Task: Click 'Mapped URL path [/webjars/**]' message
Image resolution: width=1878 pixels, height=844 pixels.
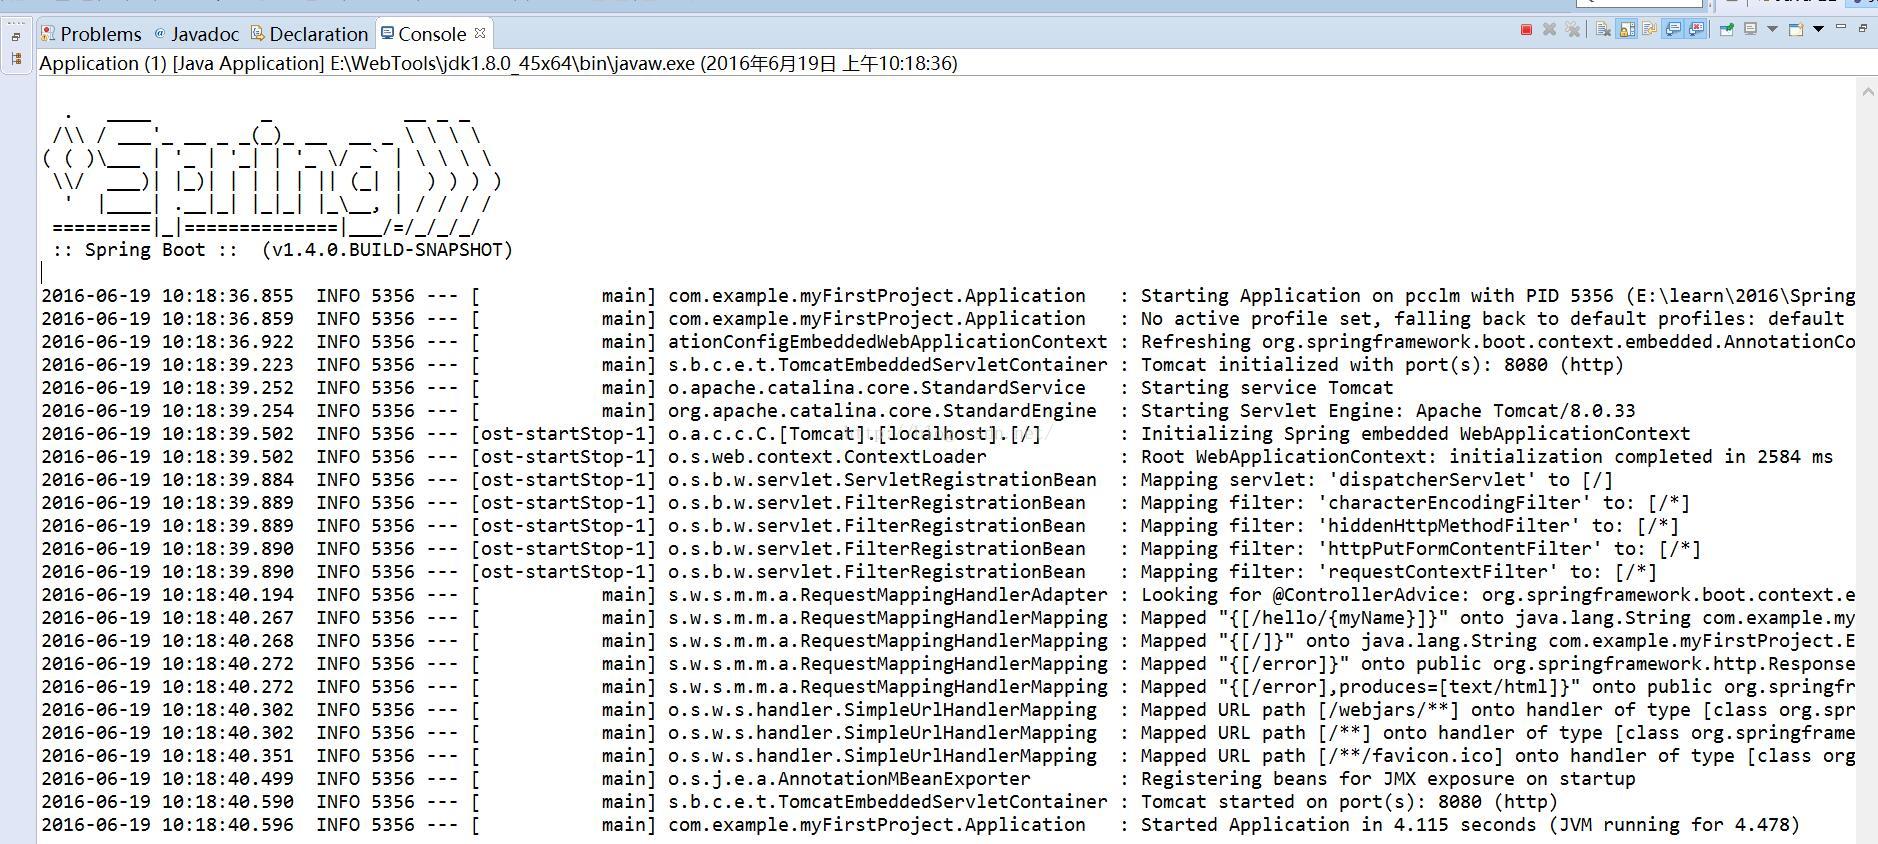Action: coord(1300,710)
